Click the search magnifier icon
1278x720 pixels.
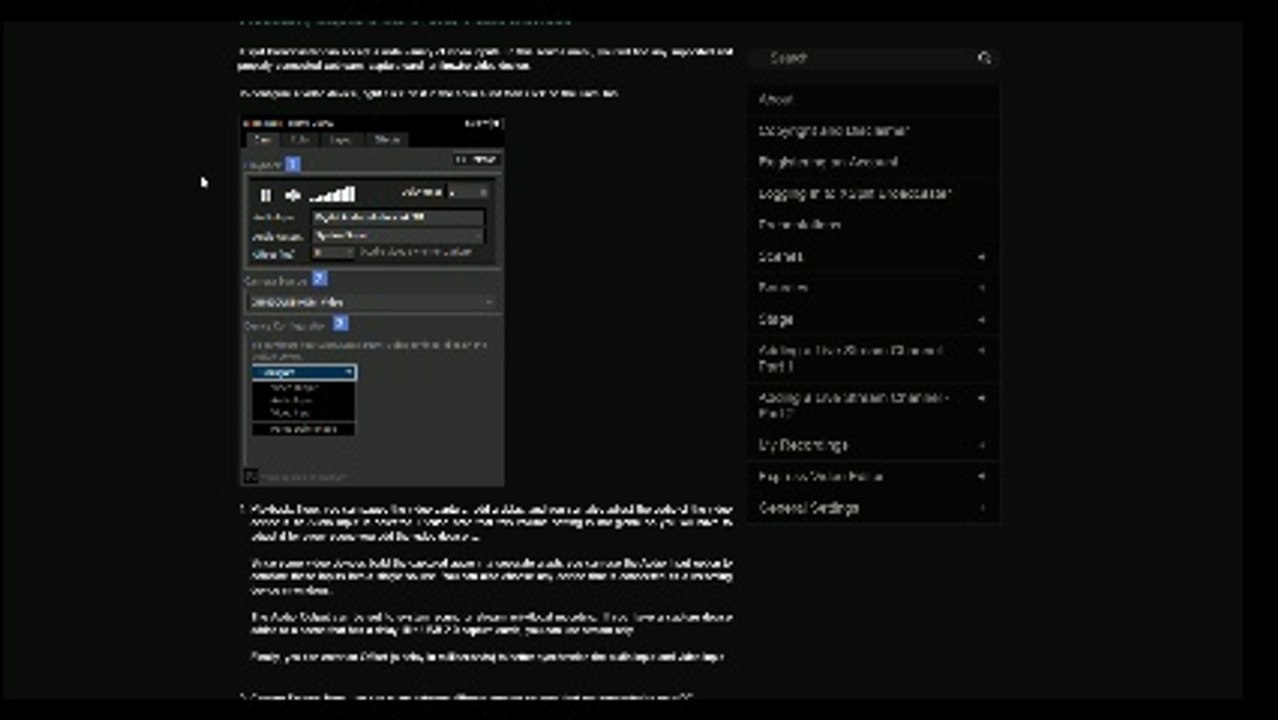985,58
